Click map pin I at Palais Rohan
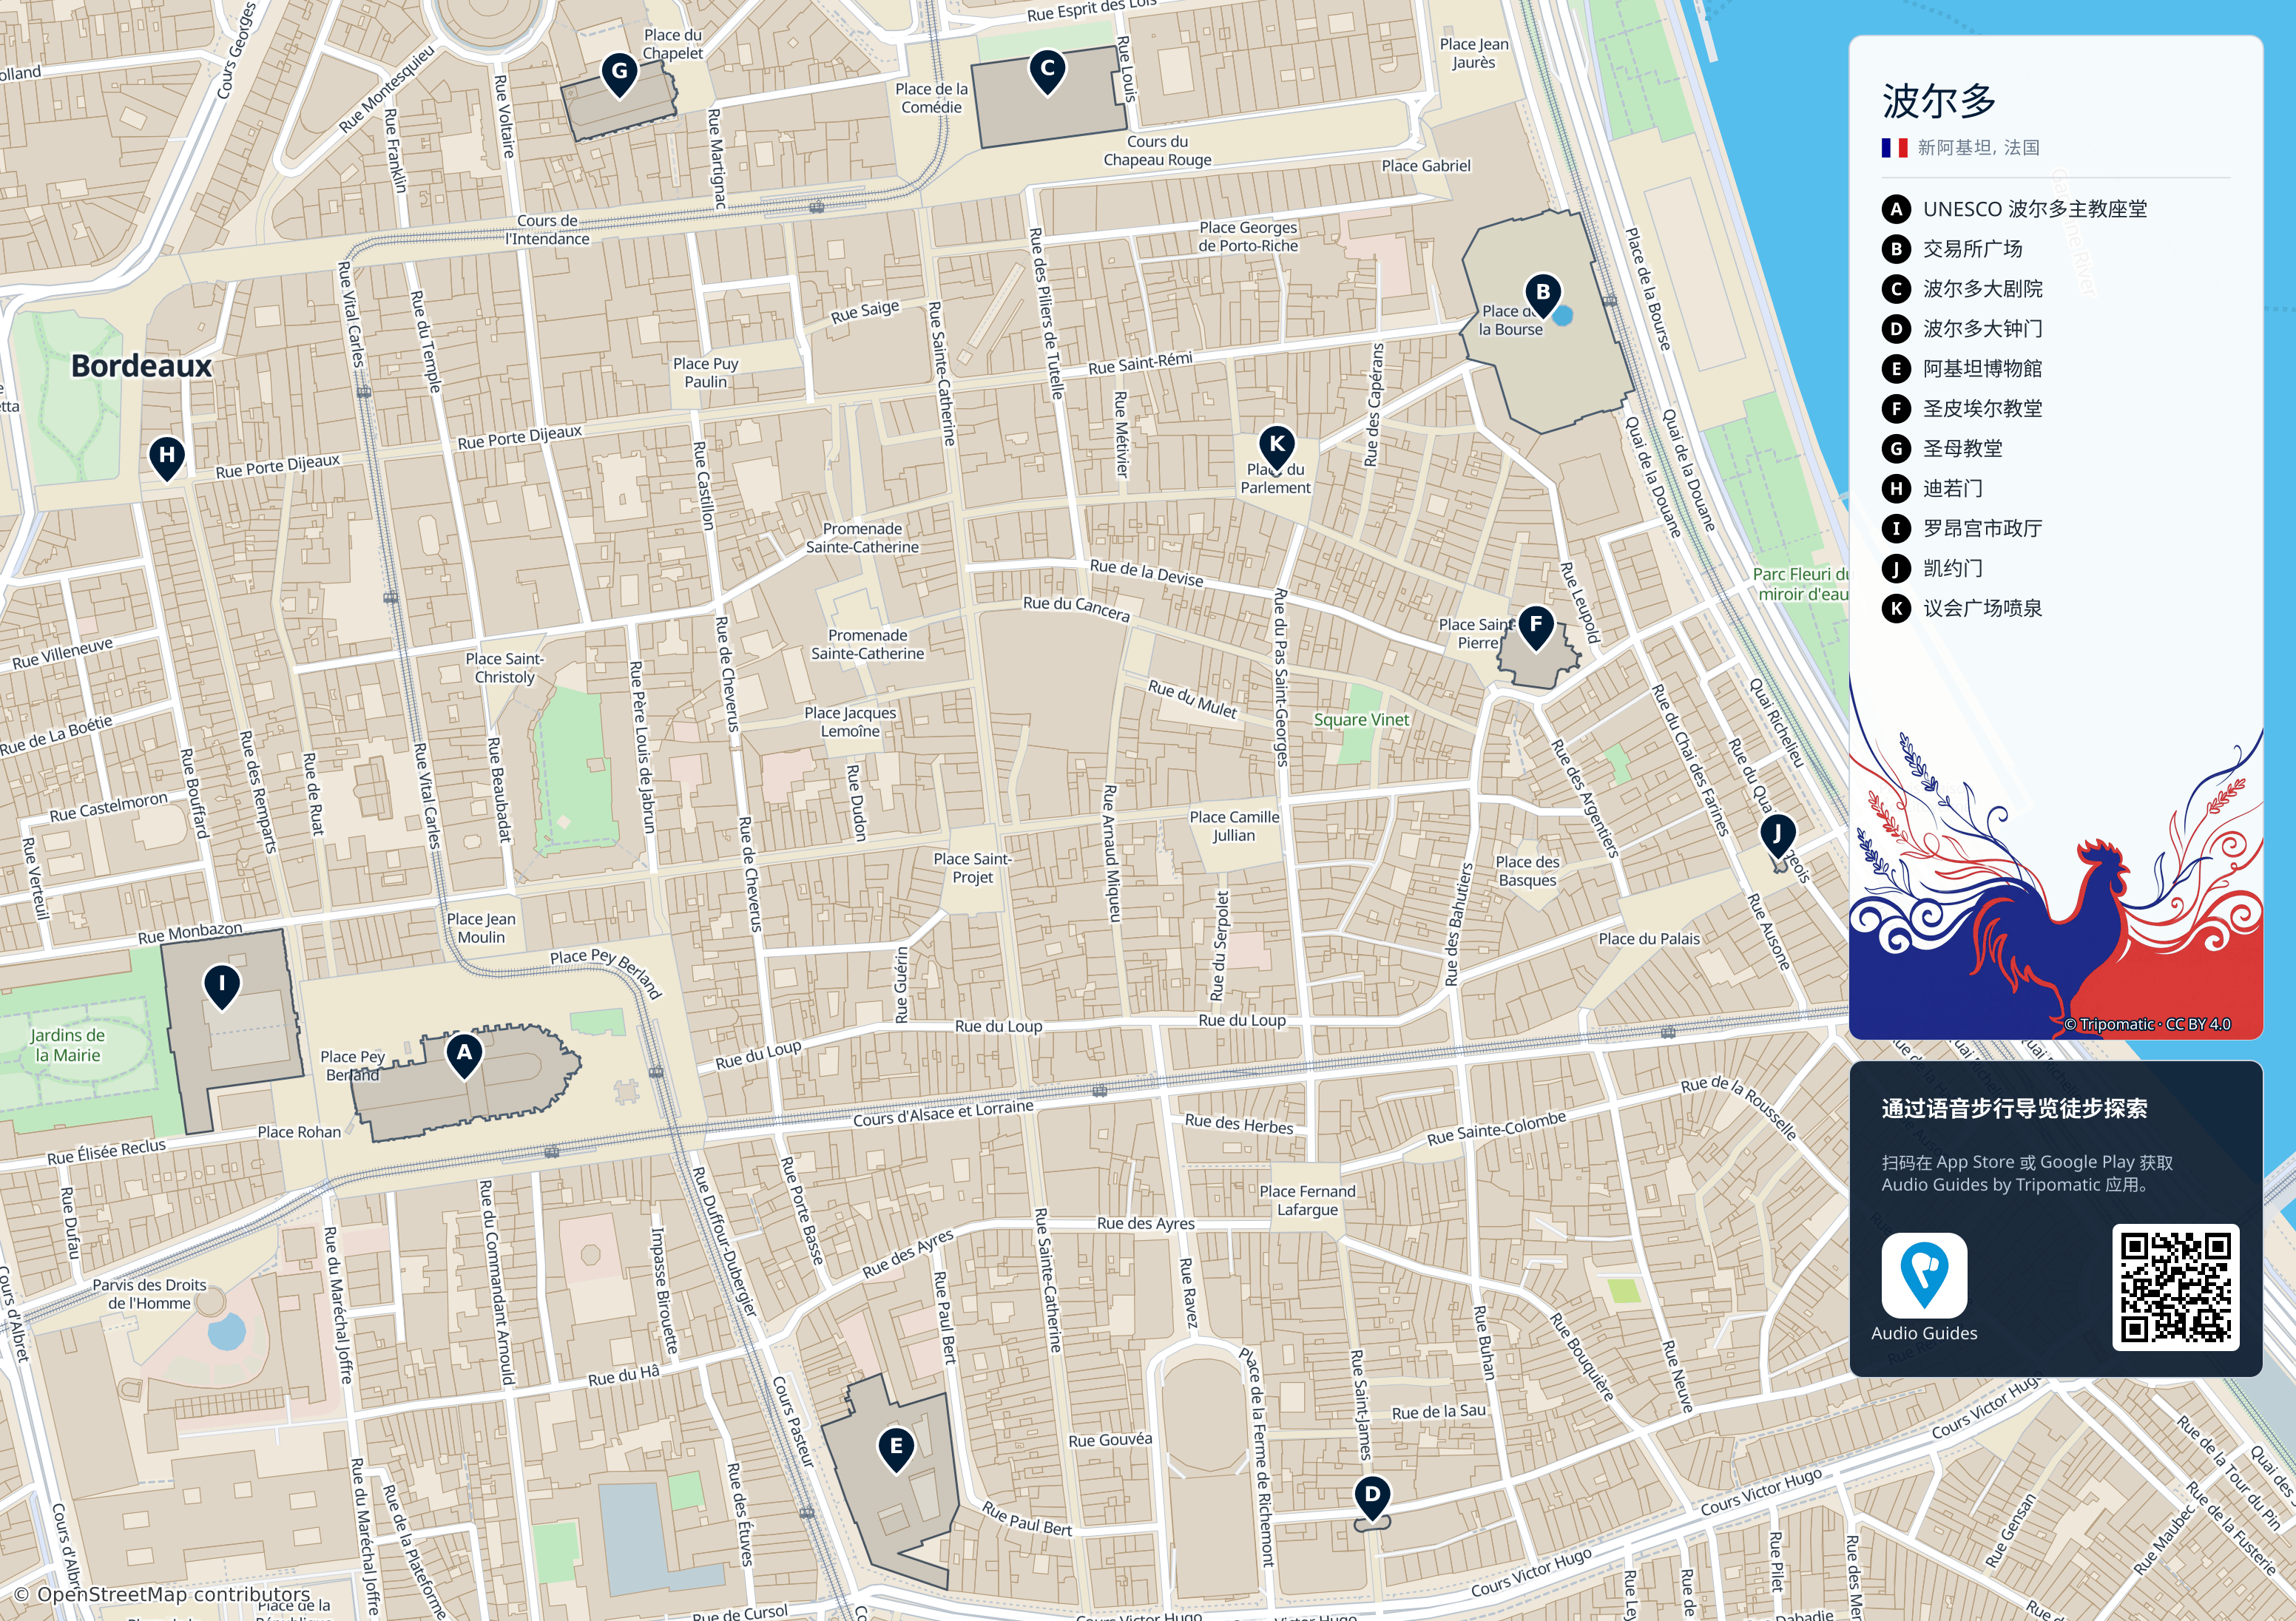 click(222, 986)
